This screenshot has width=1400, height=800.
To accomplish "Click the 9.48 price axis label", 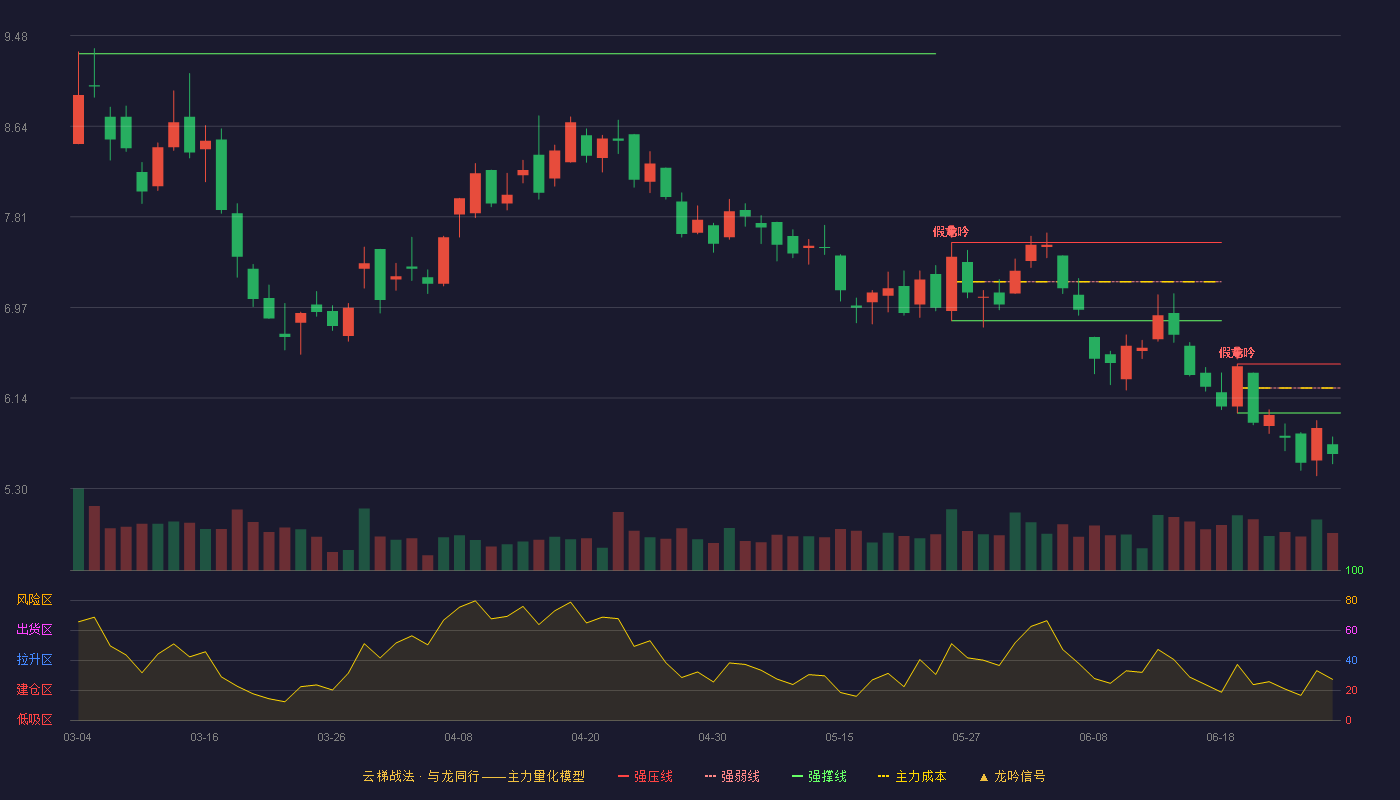I will [16, 37].
